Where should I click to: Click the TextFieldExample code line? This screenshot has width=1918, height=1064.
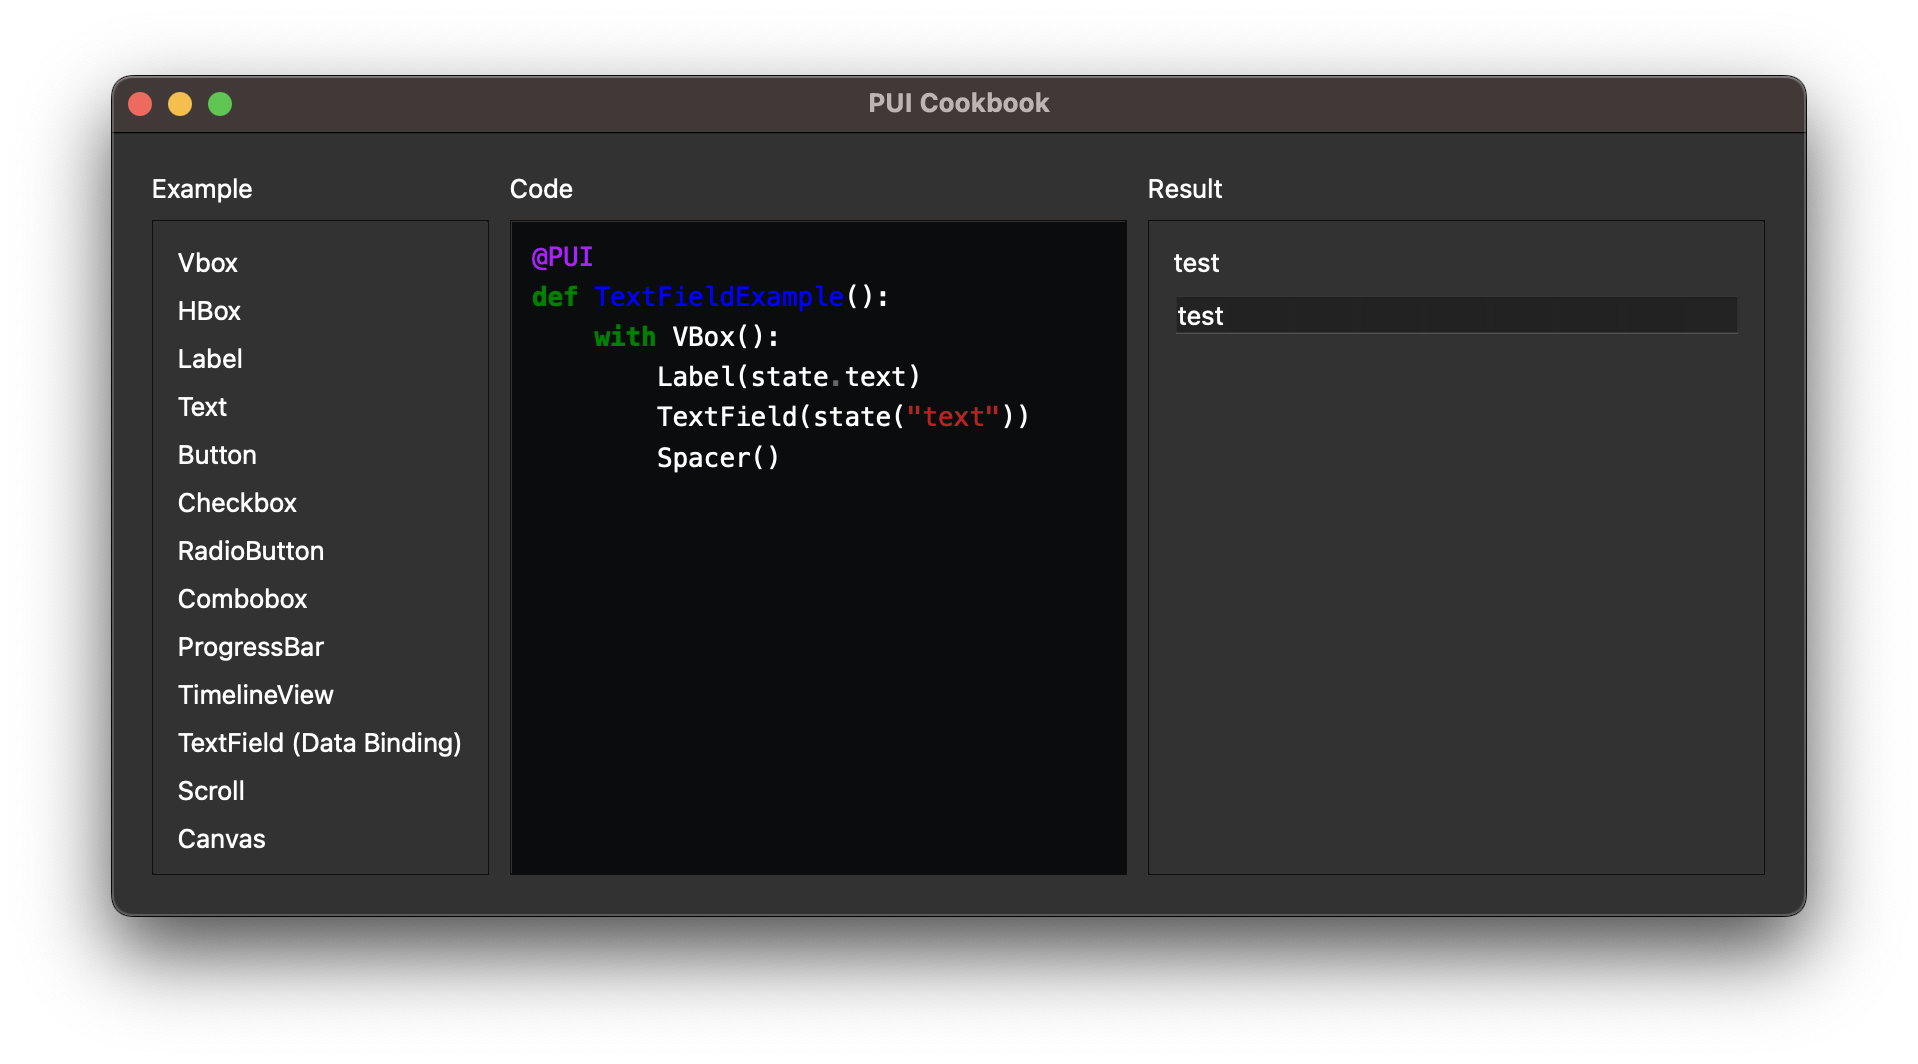pos(711,297)
